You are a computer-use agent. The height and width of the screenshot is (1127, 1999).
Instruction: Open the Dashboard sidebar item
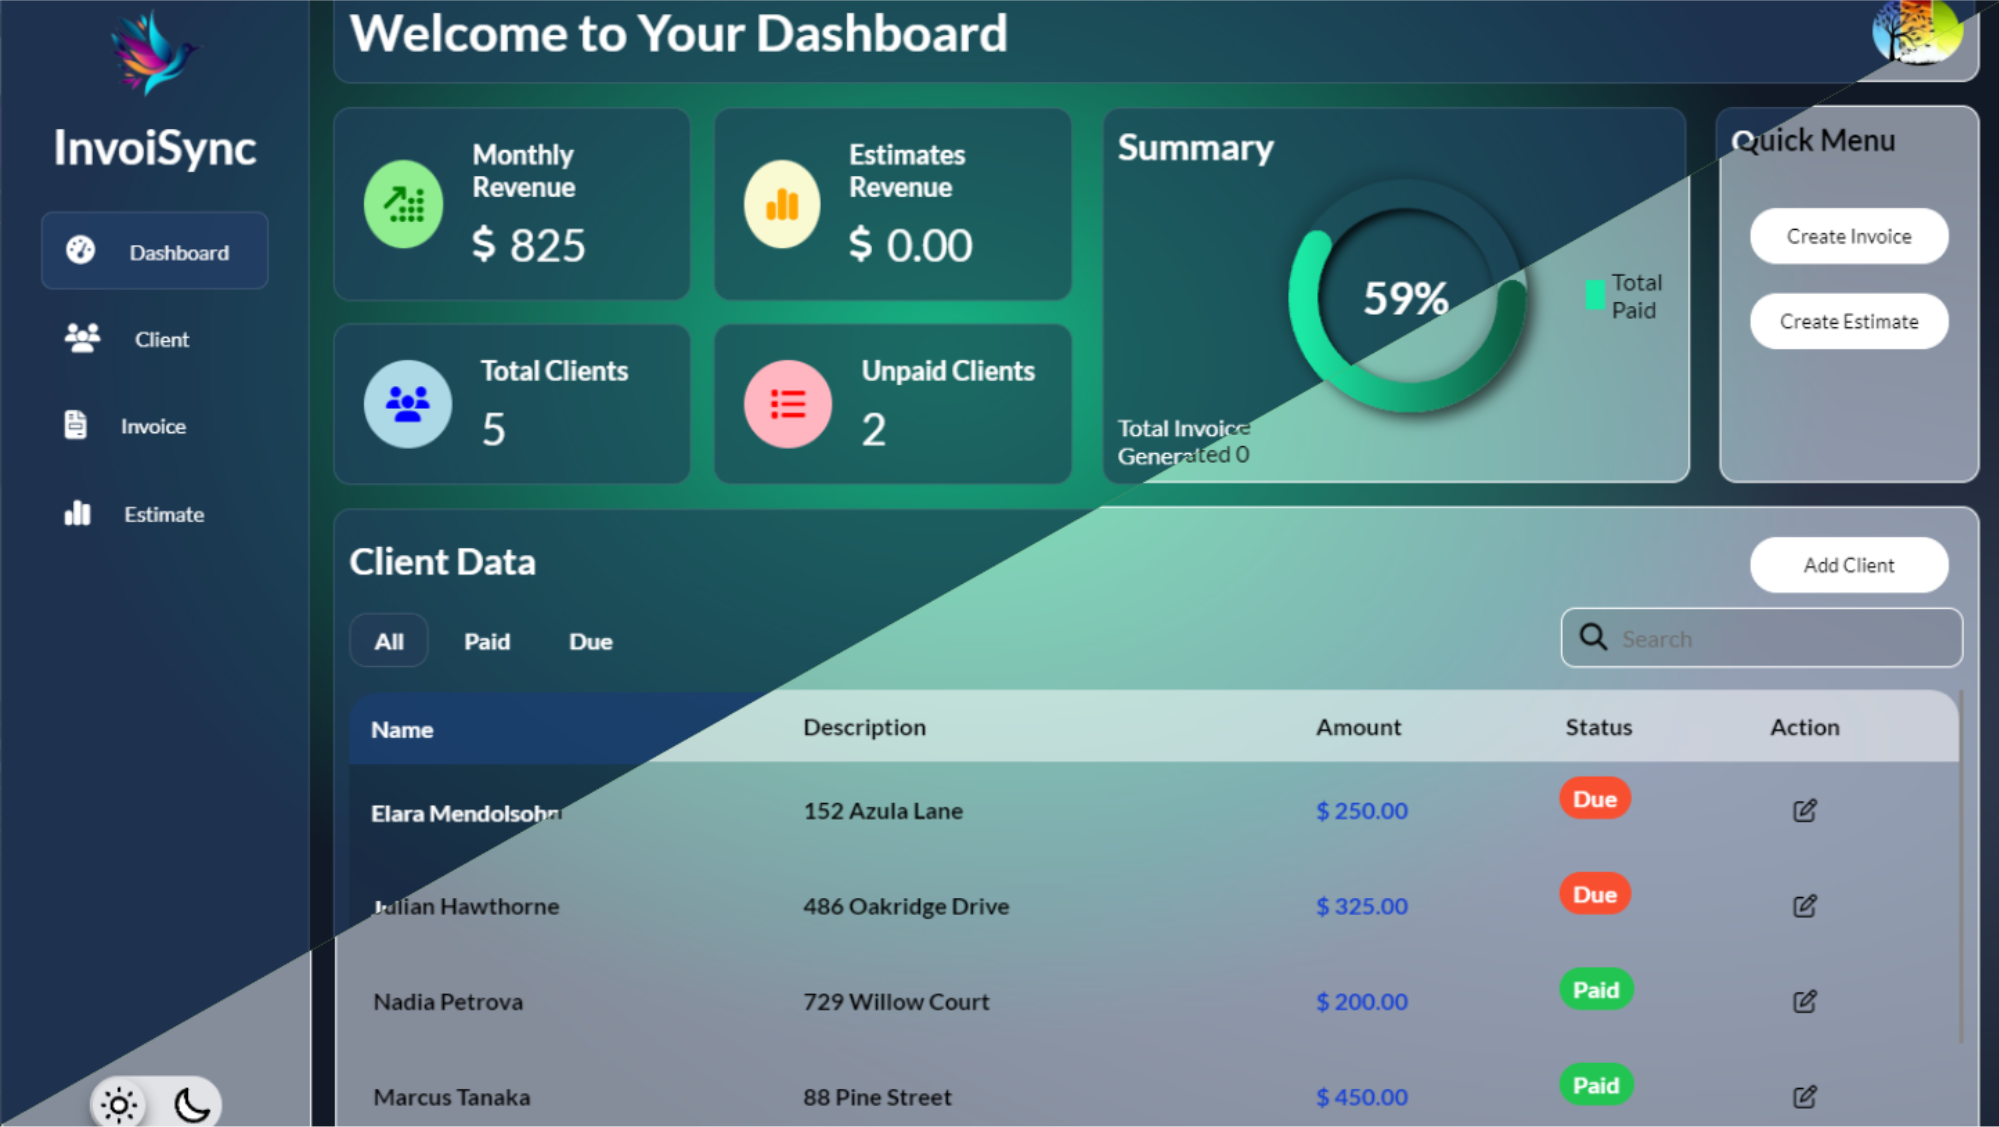coord(155,251)
